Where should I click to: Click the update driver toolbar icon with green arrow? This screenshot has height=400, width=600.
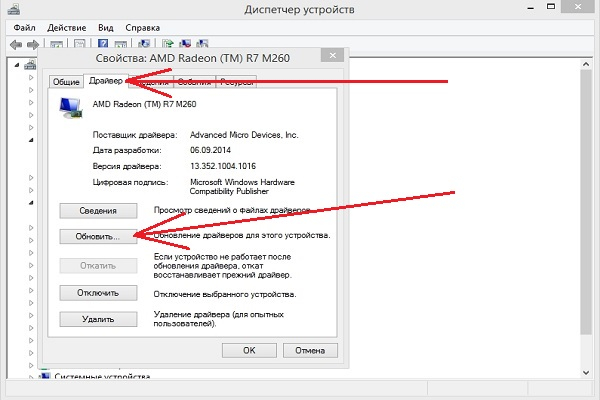[168, 44]
